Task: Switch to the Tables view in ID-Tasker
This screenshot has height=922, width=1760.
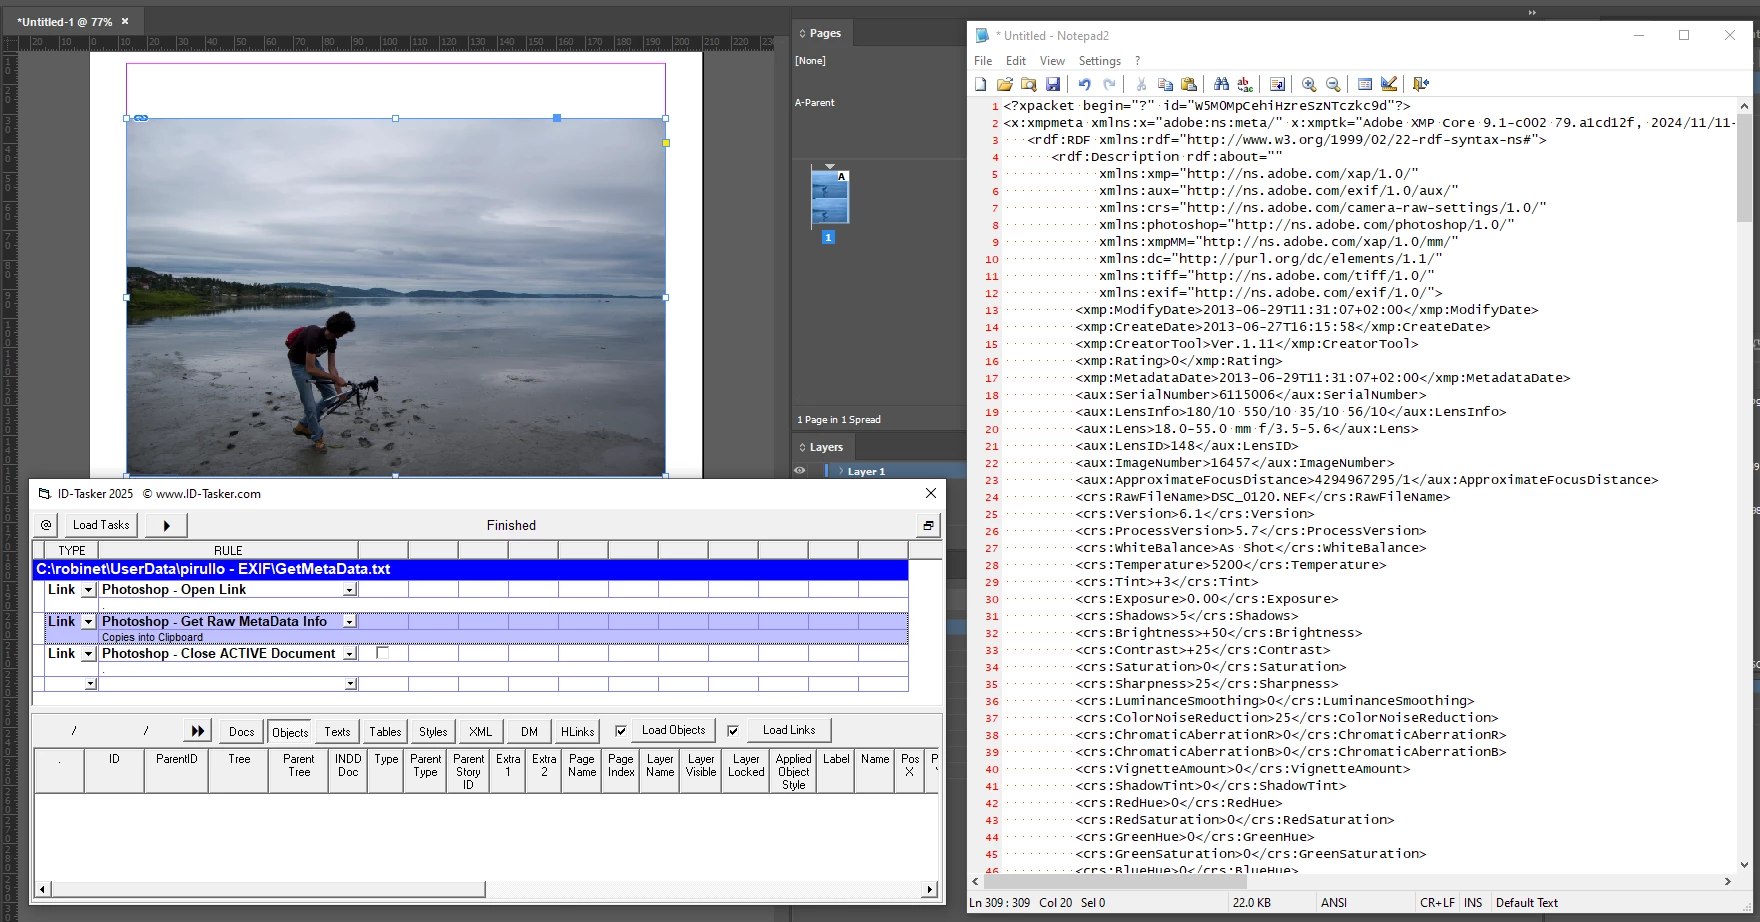Action: click(x=385, y=732)
